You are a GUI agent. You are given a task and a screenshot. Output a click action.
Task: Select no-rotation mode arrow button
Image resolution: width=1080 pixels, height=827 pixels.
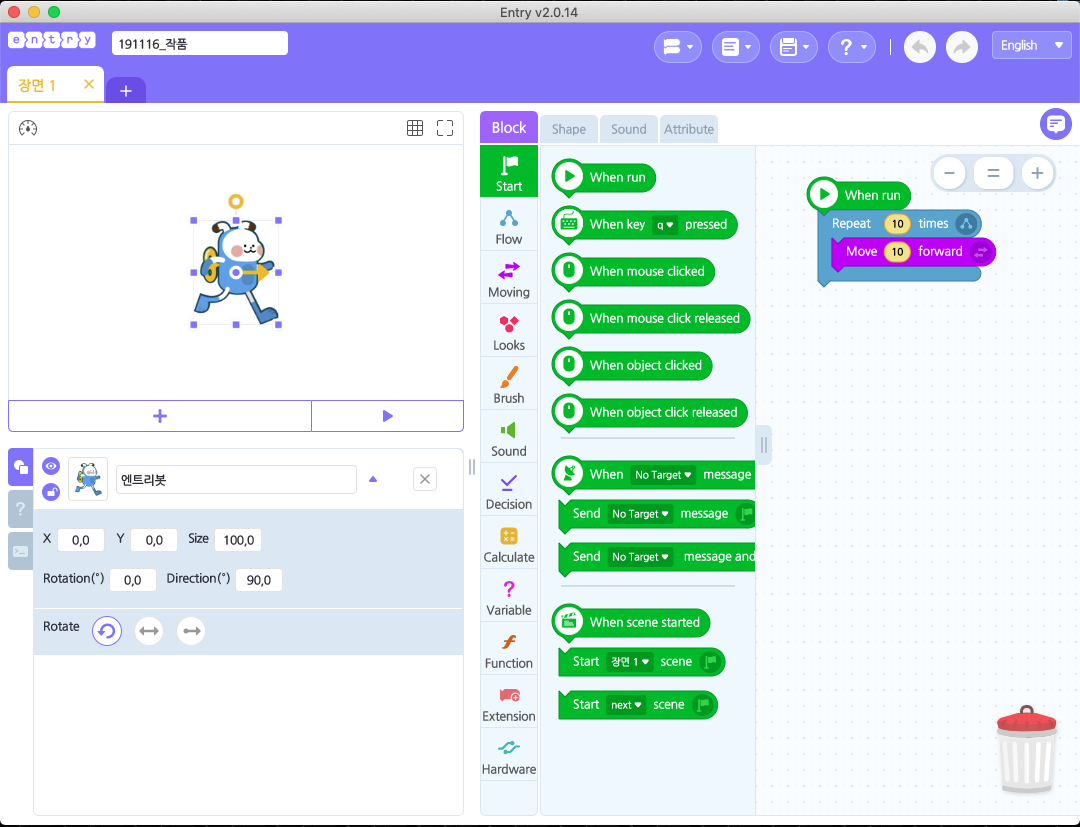[x=191, y=631]
